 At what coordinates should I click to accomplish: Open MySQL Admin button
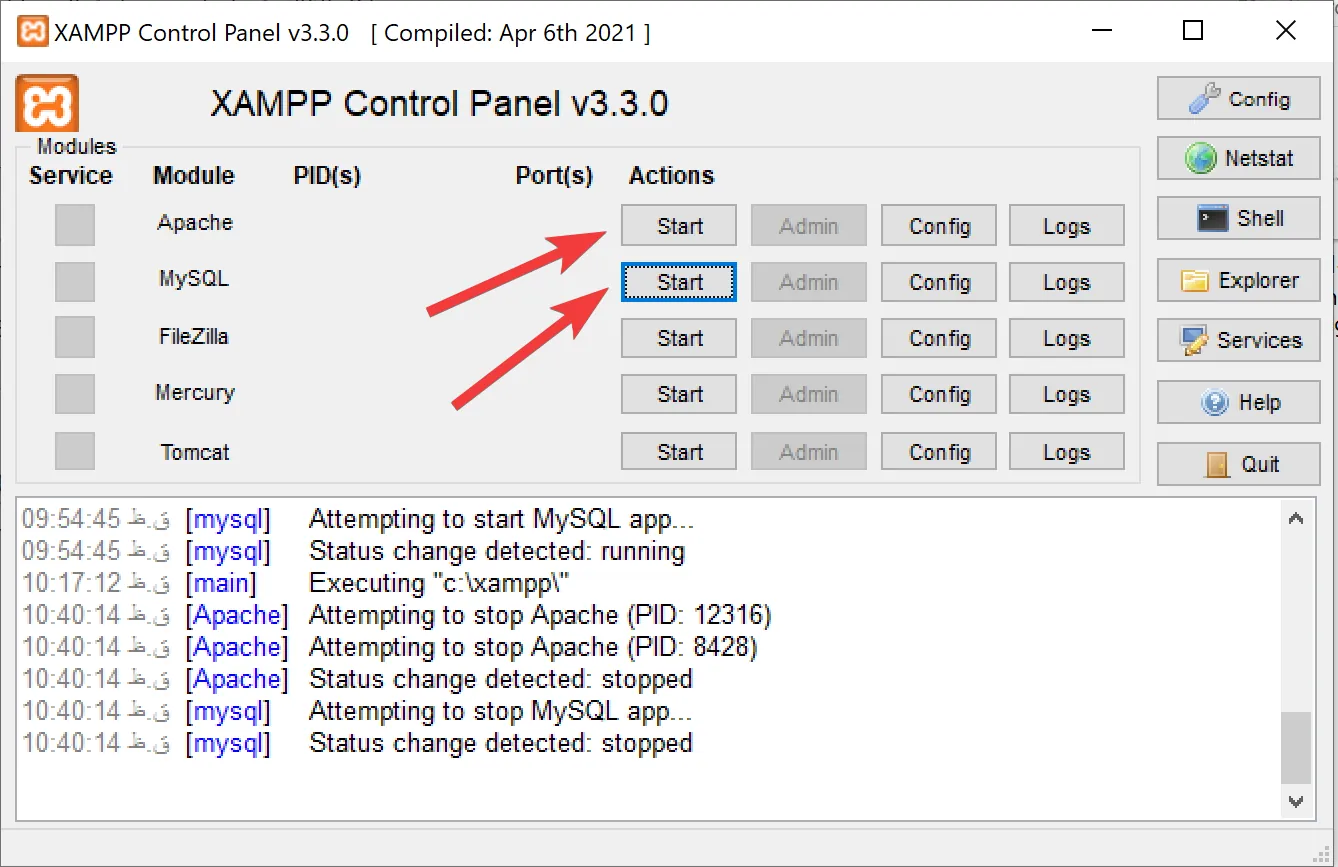tap(808, 282)
